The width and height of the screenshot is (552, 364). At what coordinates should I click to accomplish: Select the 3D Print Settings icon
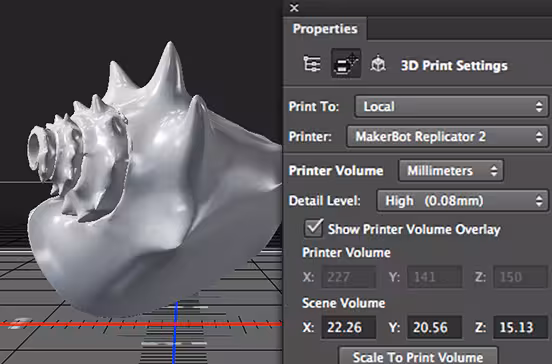point(346,64)
